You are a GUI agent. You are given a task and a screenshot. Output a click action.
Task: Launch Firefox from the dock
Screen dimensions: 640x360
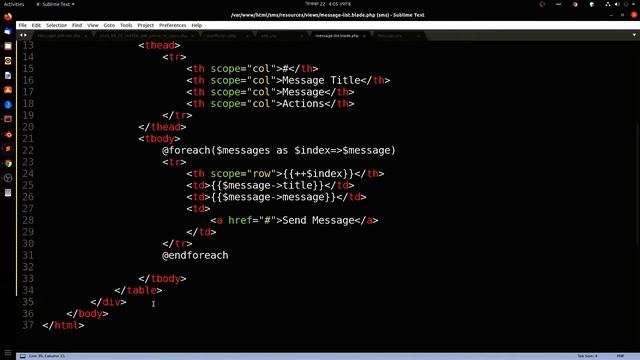[x=8, y=17]
